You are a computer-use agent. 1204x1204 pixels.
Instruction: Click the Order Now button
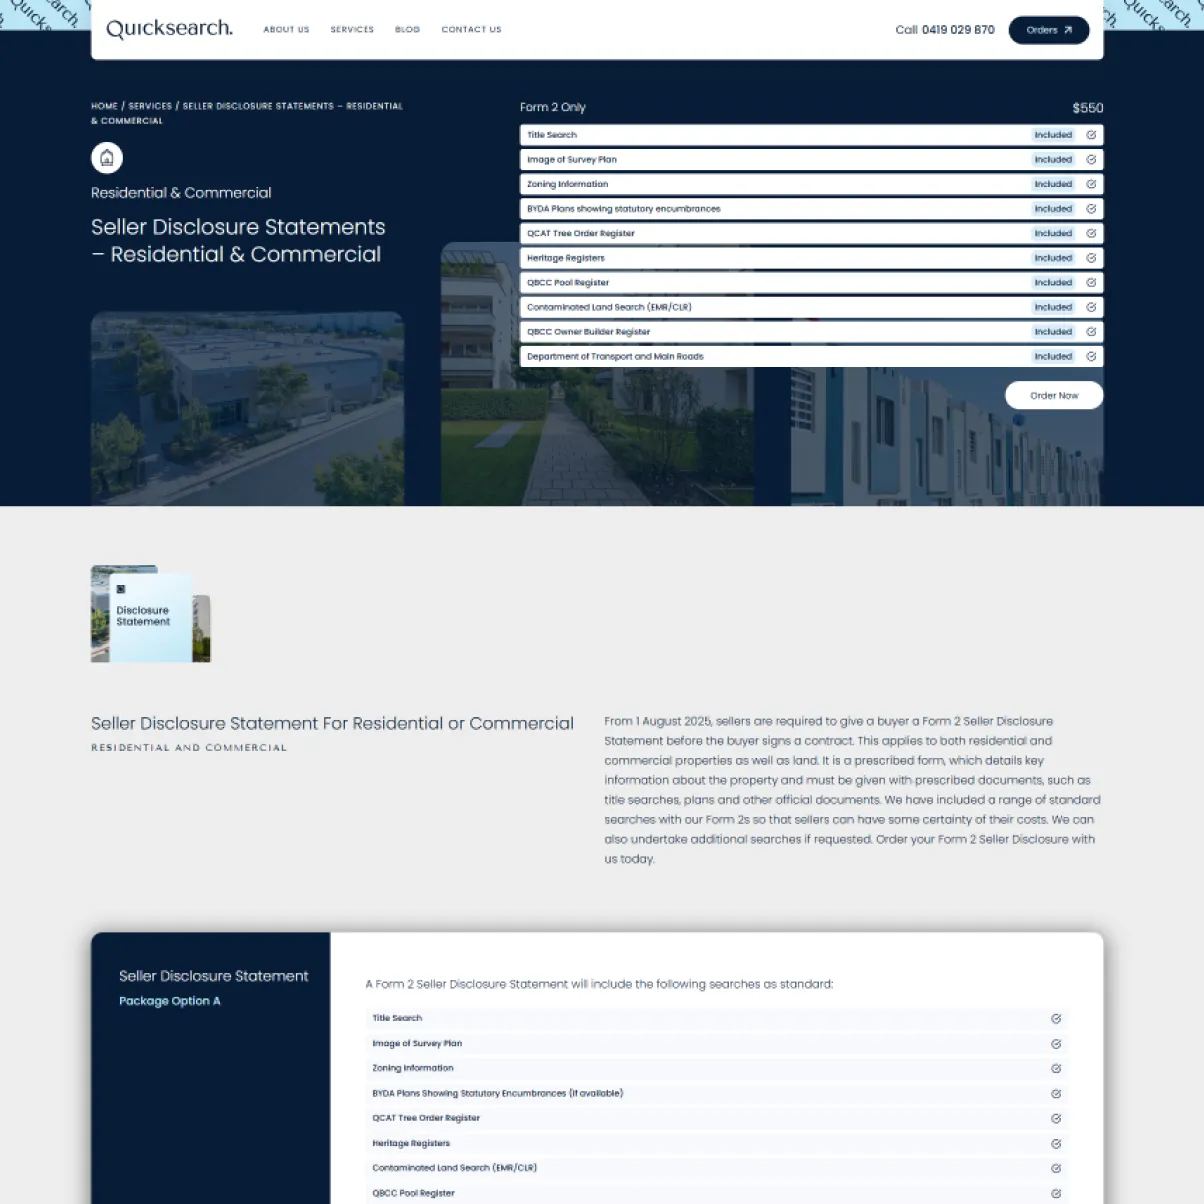tap(1053, 395)
